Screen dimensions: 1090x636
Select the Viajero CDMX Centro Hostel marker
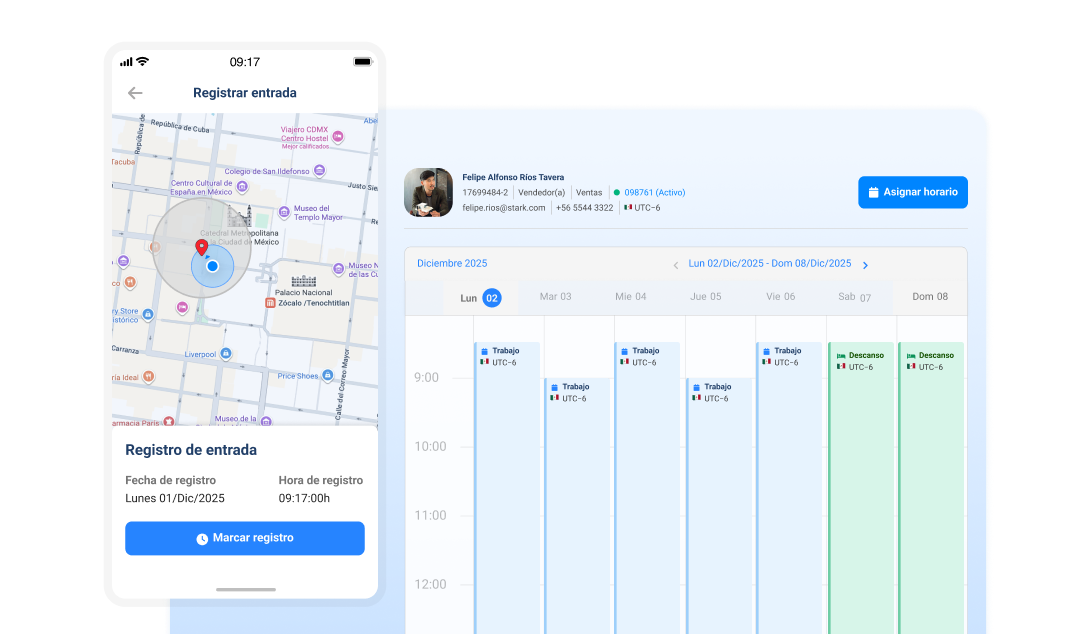coord(338,135)
